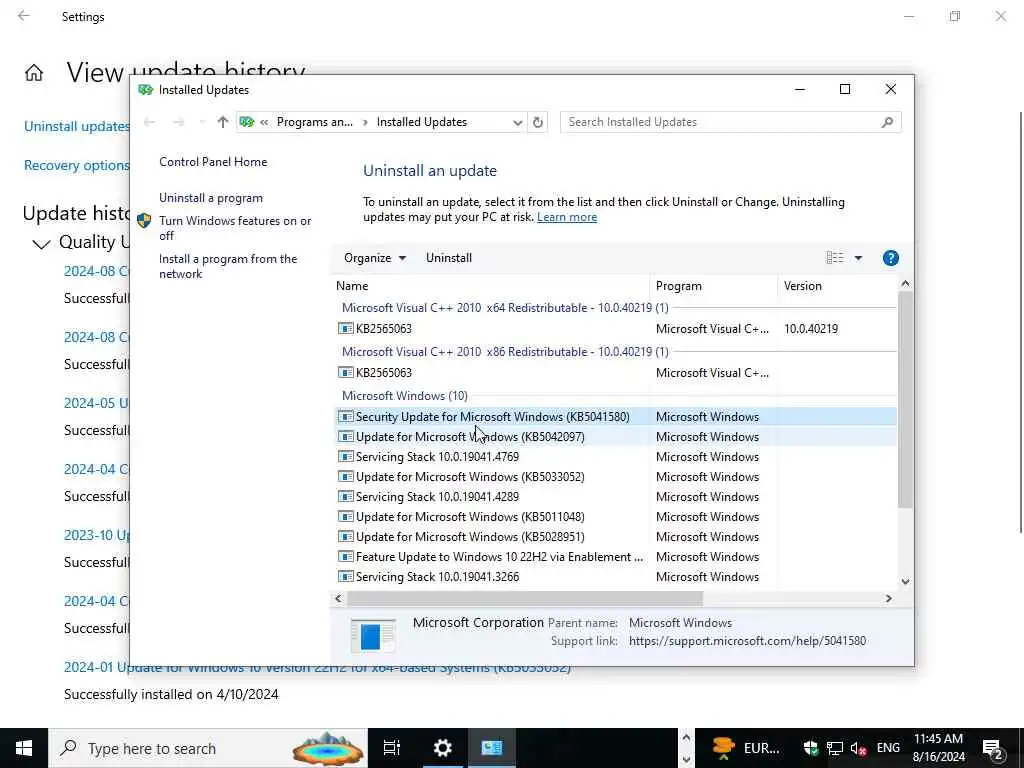Open the recent locations dropdown arrow
1024x768 pixels.
(202, 122)
